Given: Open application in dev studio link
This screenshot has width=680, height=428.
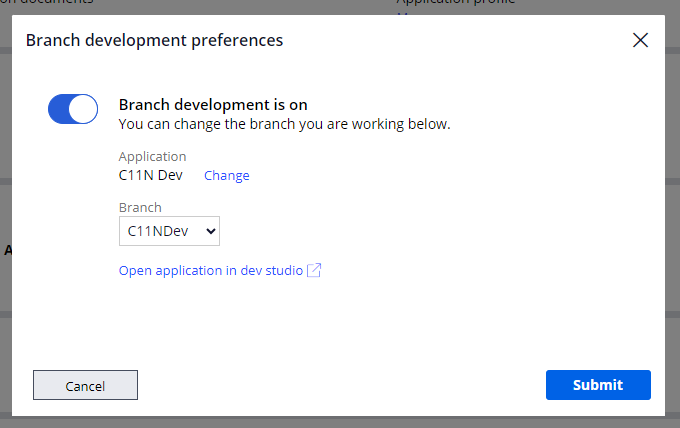Looking at the screenshot, I should 211,270.
